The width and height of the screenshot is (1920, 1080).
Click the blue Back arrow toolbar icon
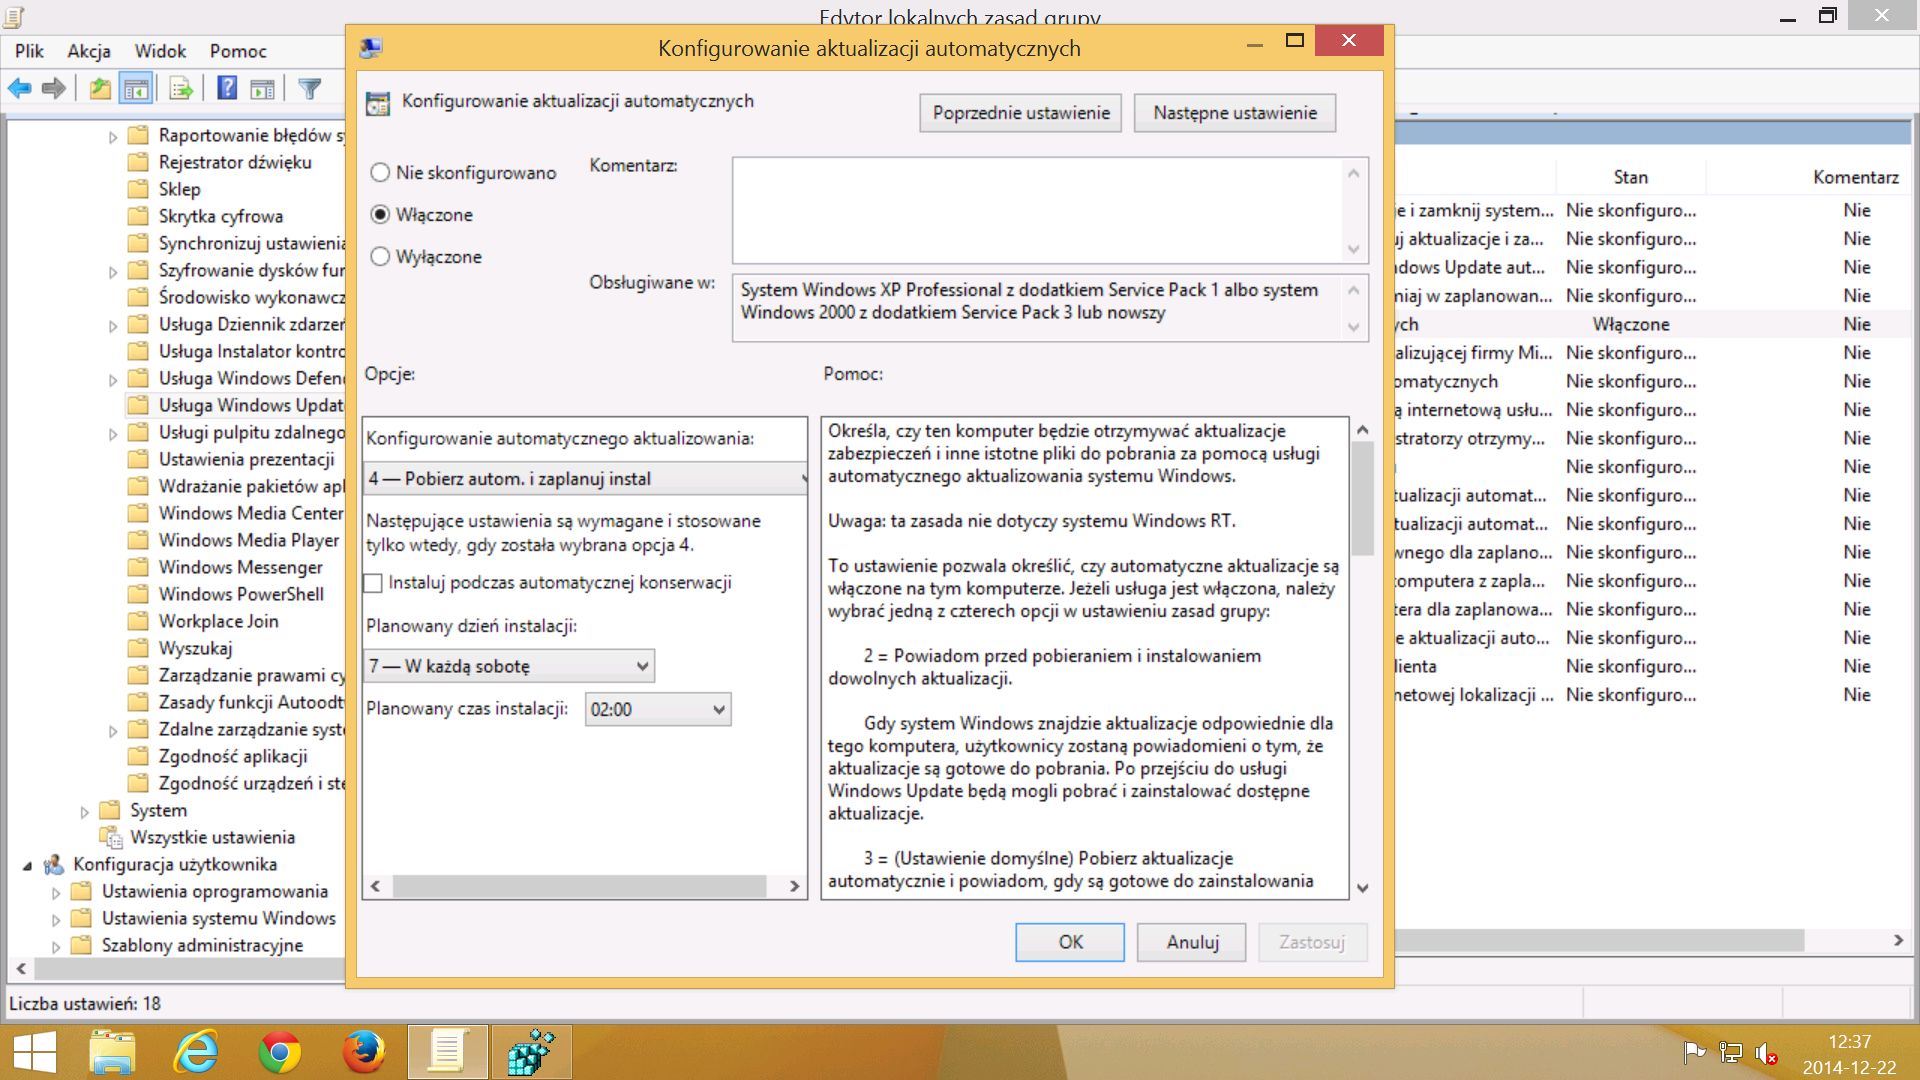click(19, 89)
